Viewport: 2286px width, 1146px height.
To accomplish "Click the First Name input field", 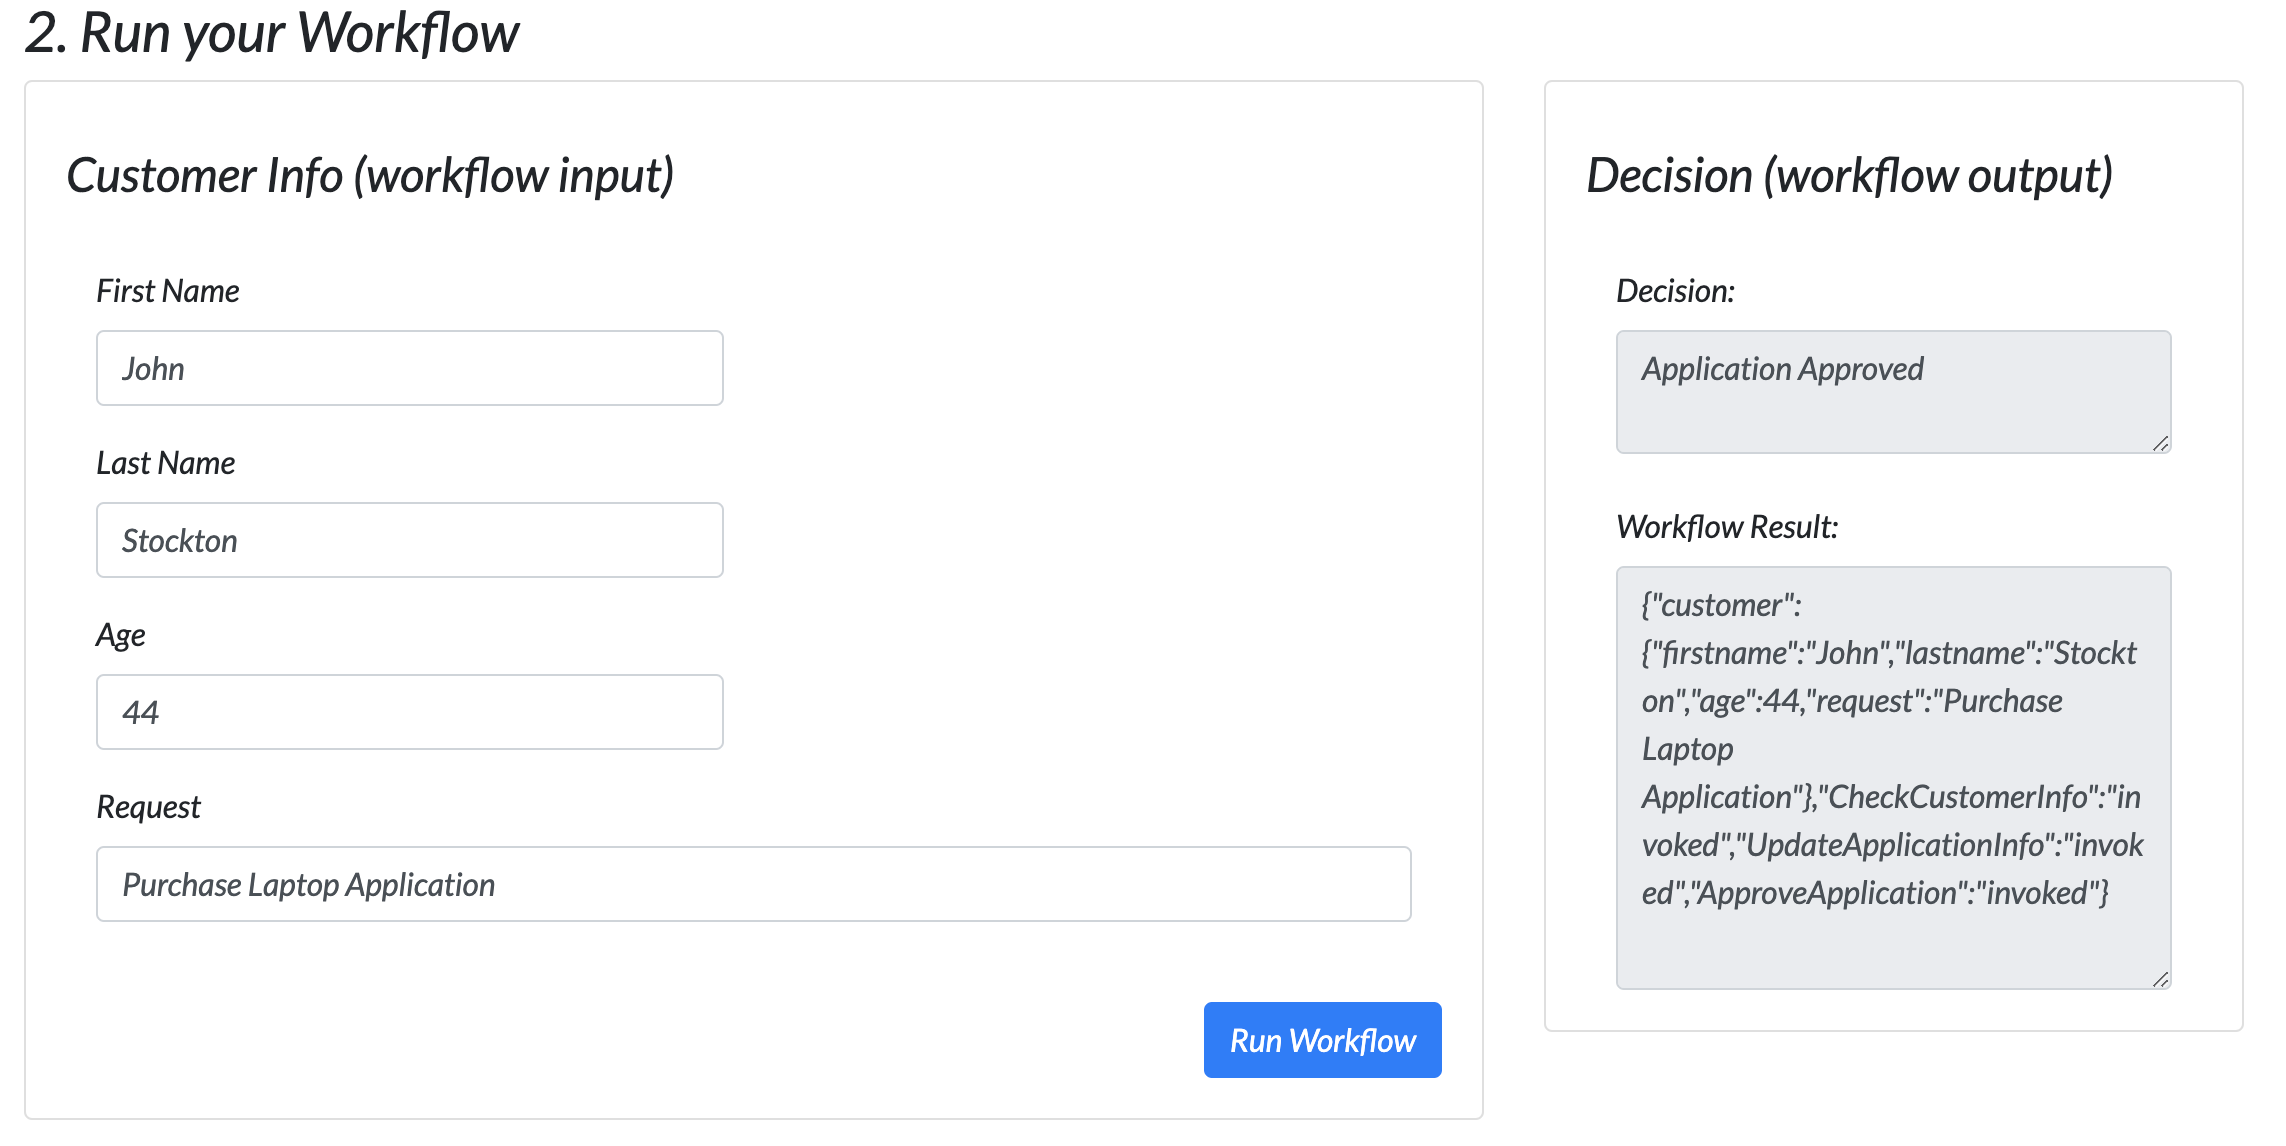I will pyautogui.click(x=409, y=368).
